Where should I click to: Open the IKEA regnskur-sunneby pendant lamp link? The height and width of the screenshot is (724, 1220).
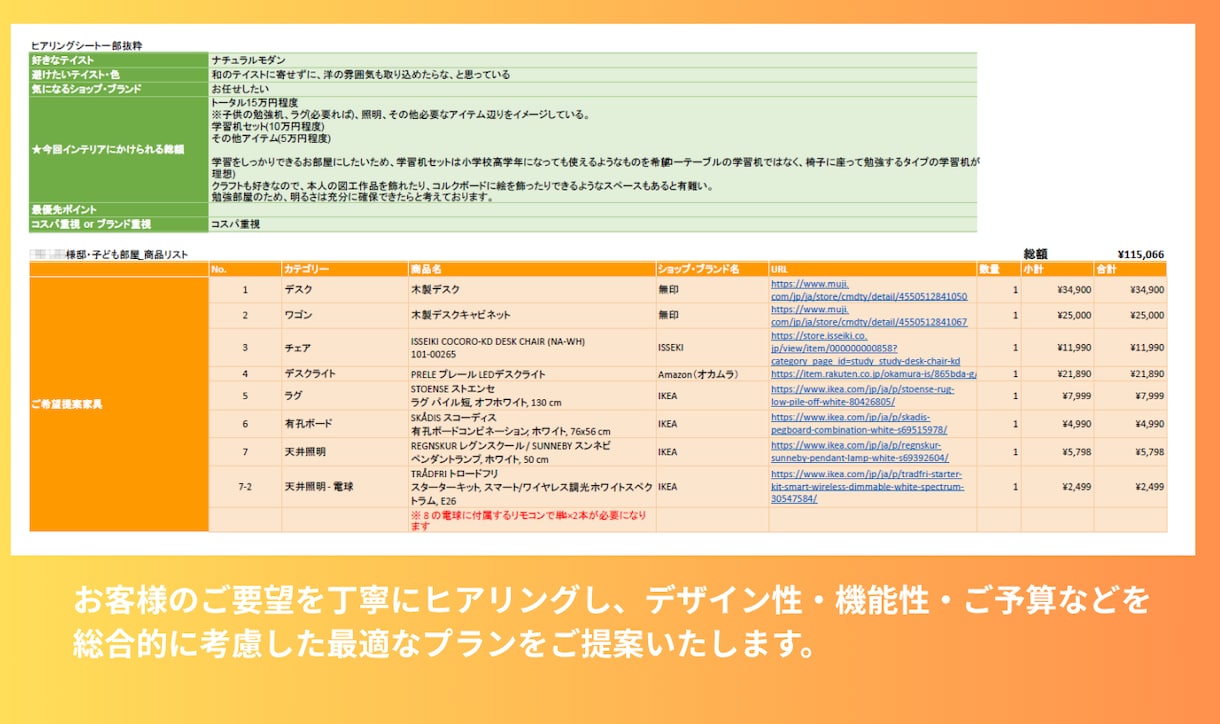[859, 451]
